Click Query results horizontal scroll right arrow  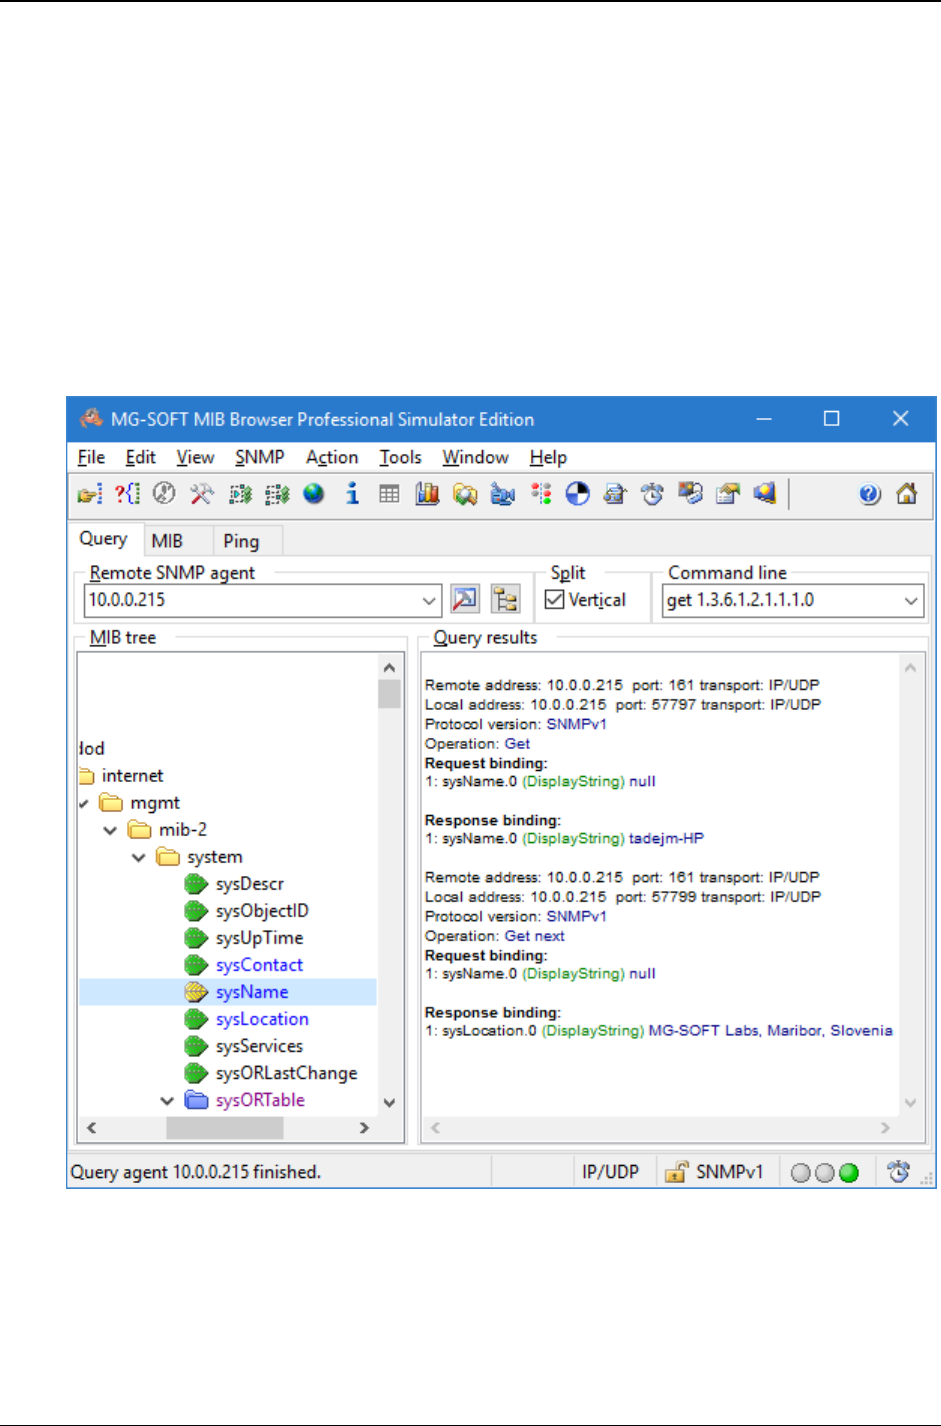[886, 1128]
